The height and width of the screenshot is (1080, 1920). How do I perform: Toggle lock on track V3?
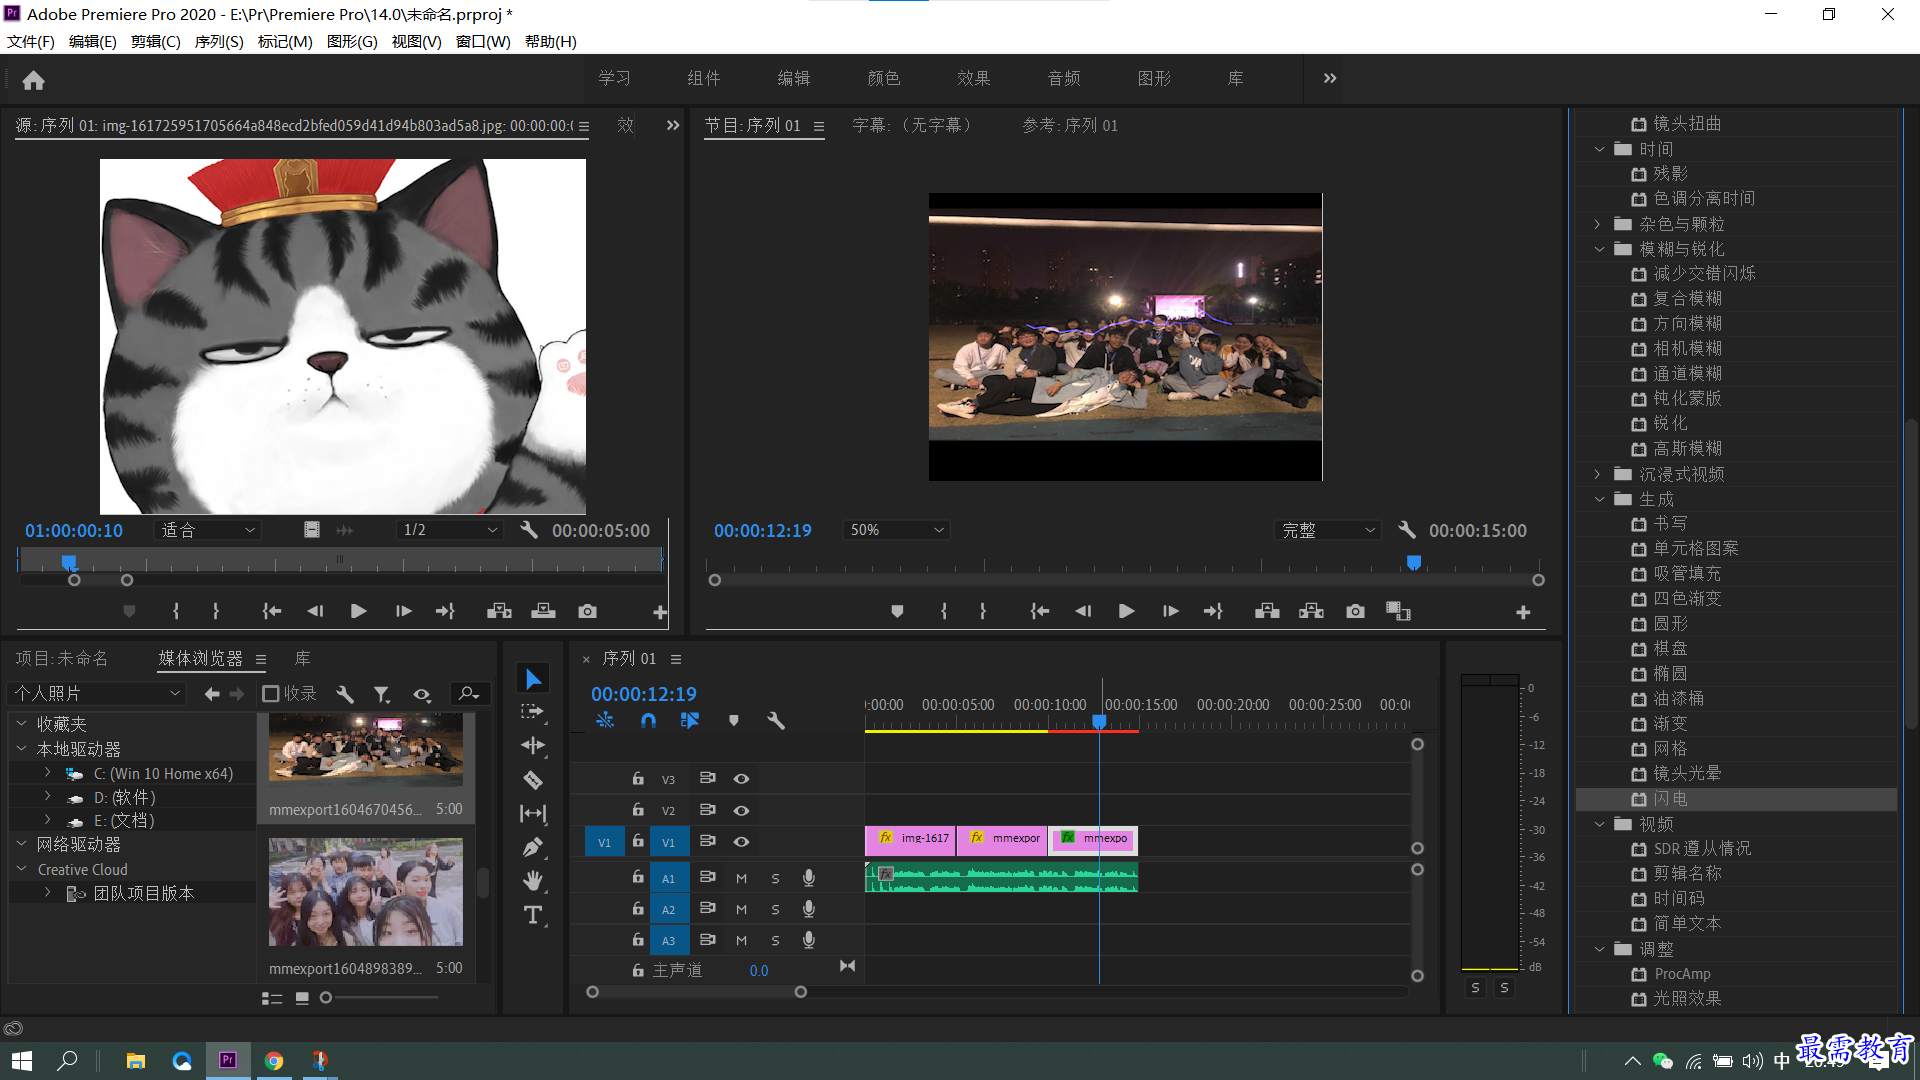638,778
